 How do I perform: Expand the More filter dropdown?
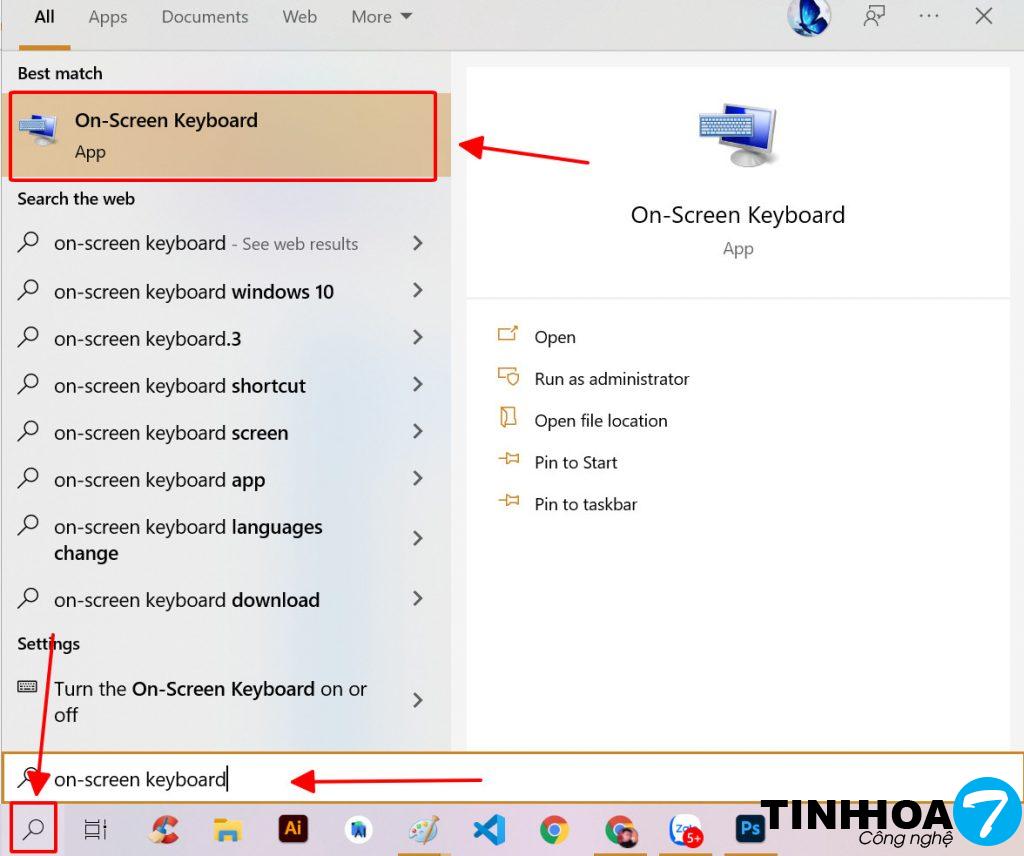coord(381,17)
